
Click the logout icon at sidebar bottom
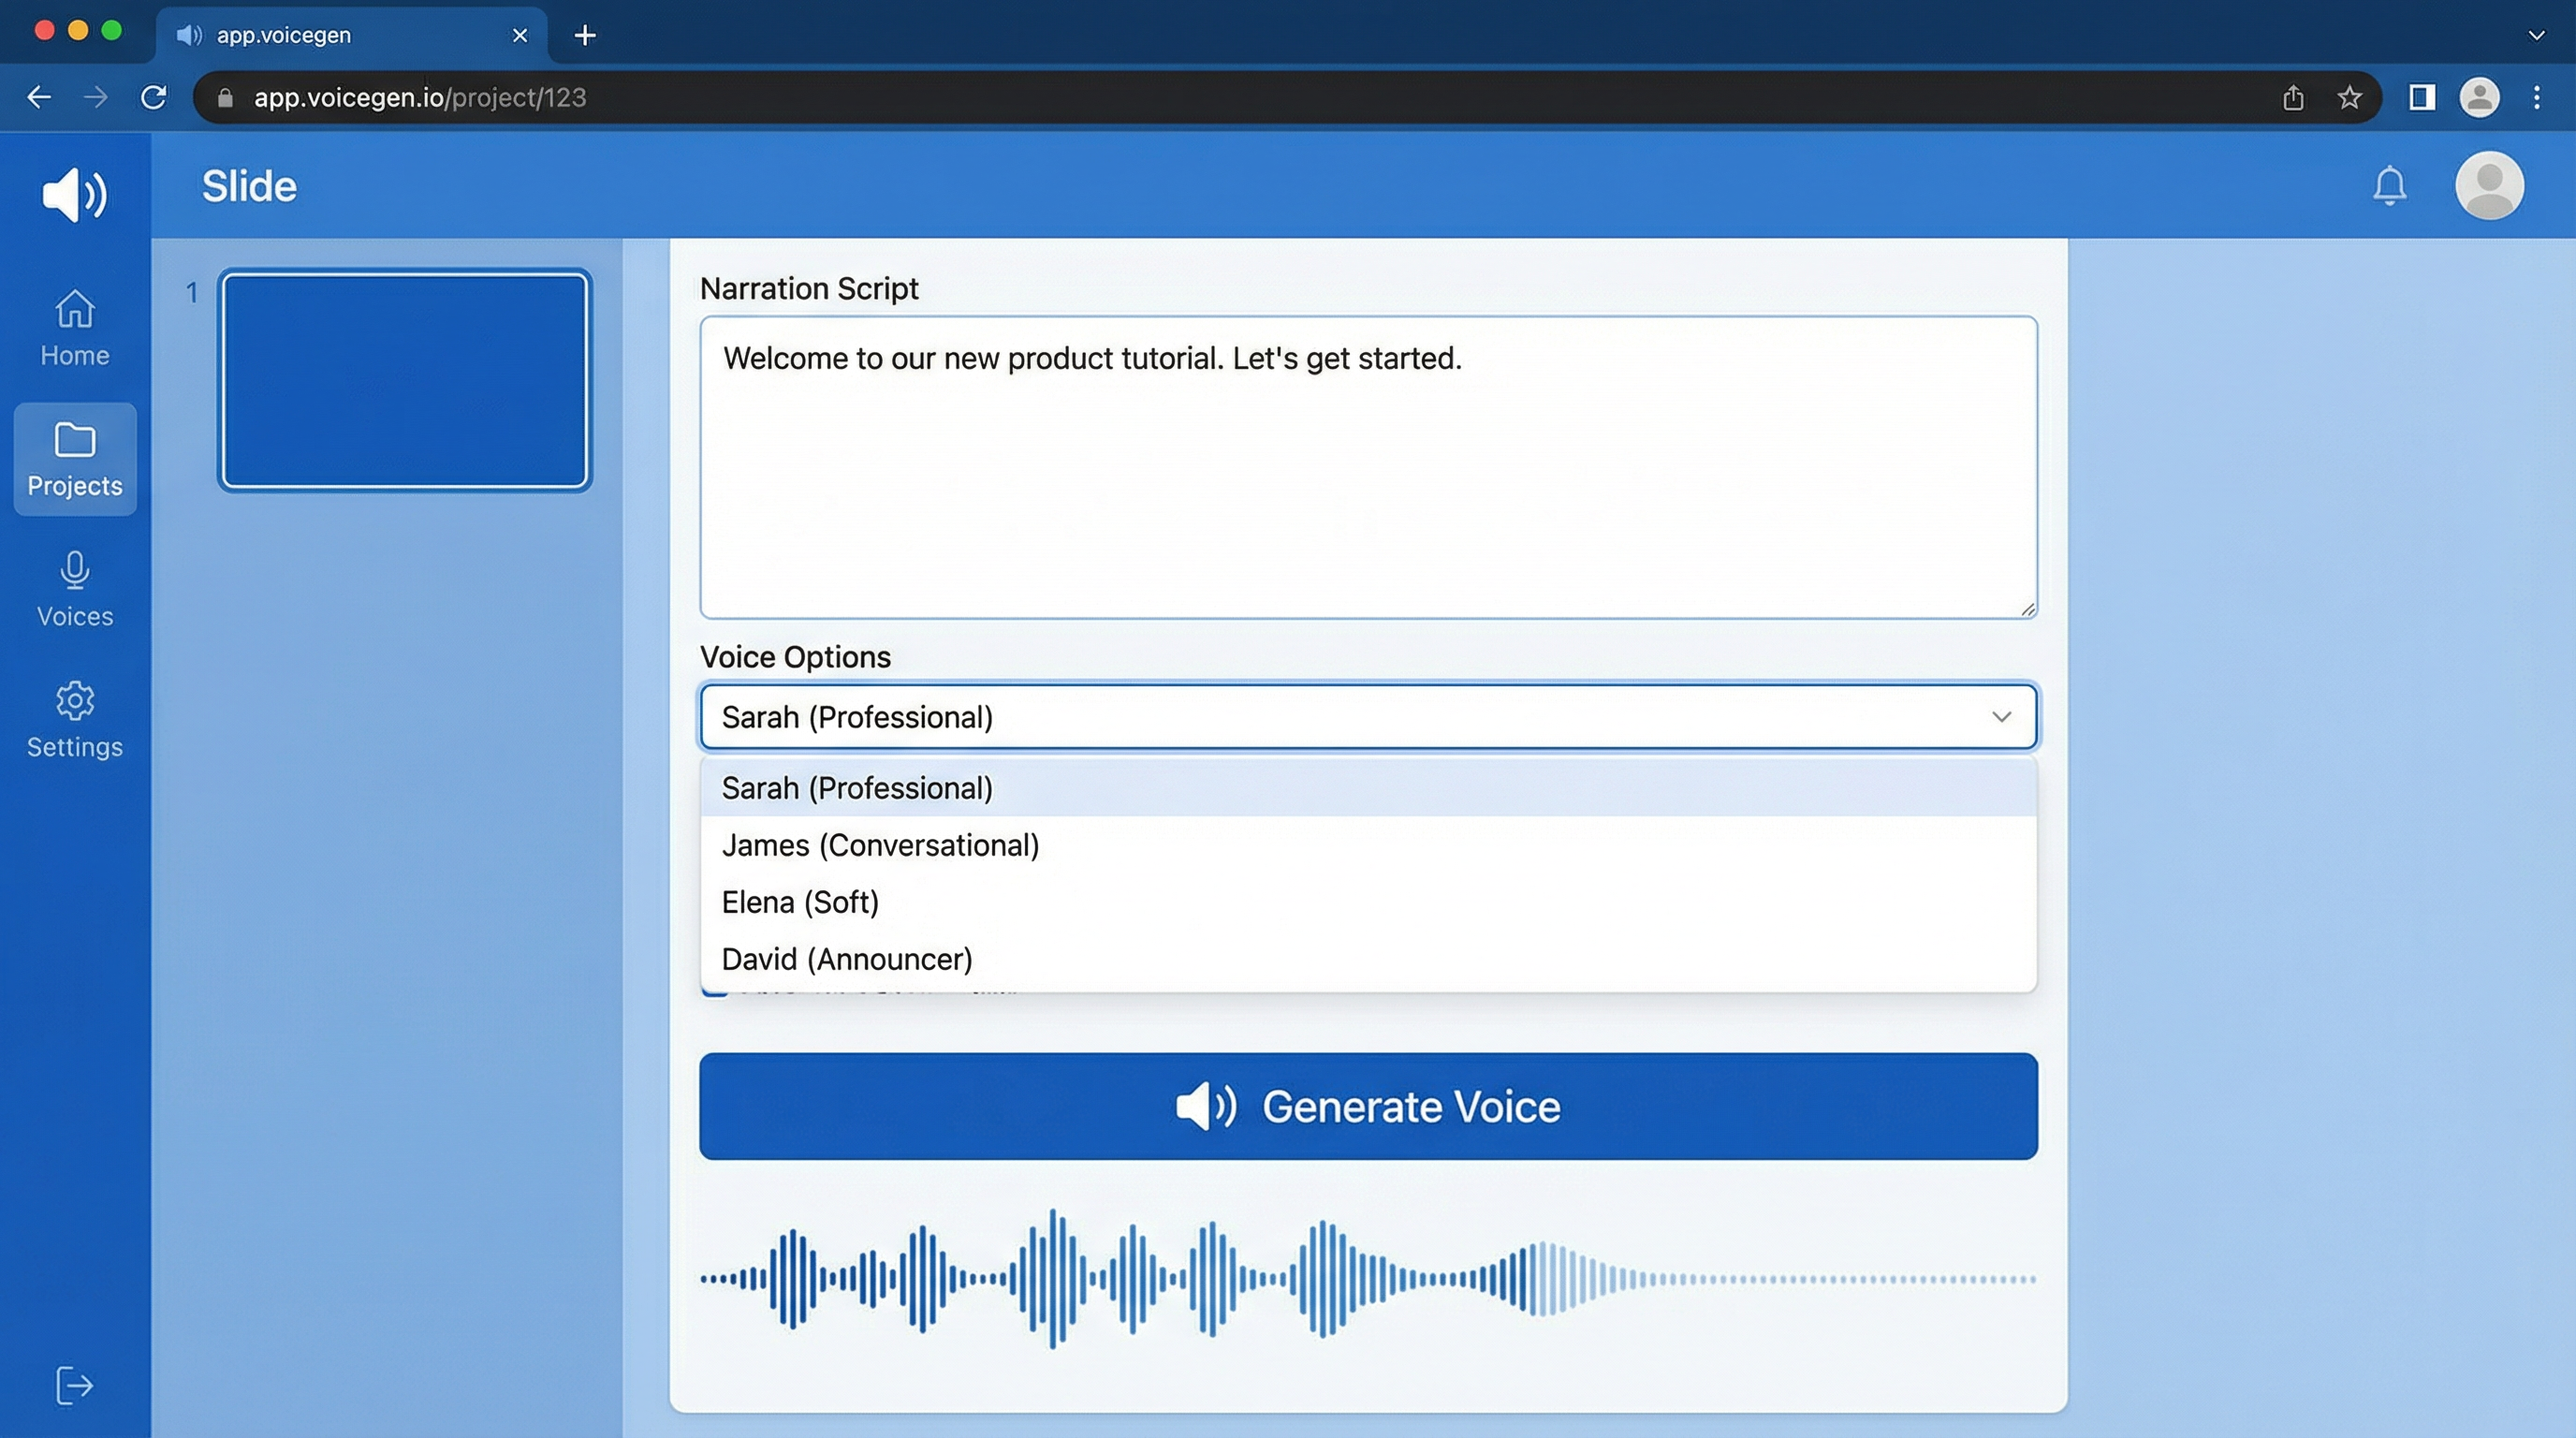click(x=74, y=1385)
